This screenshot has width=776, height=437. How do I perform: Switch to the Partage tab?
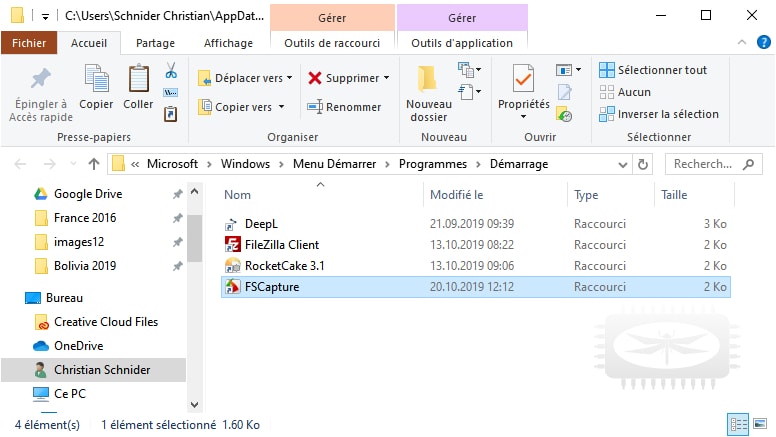coord(155,43)
